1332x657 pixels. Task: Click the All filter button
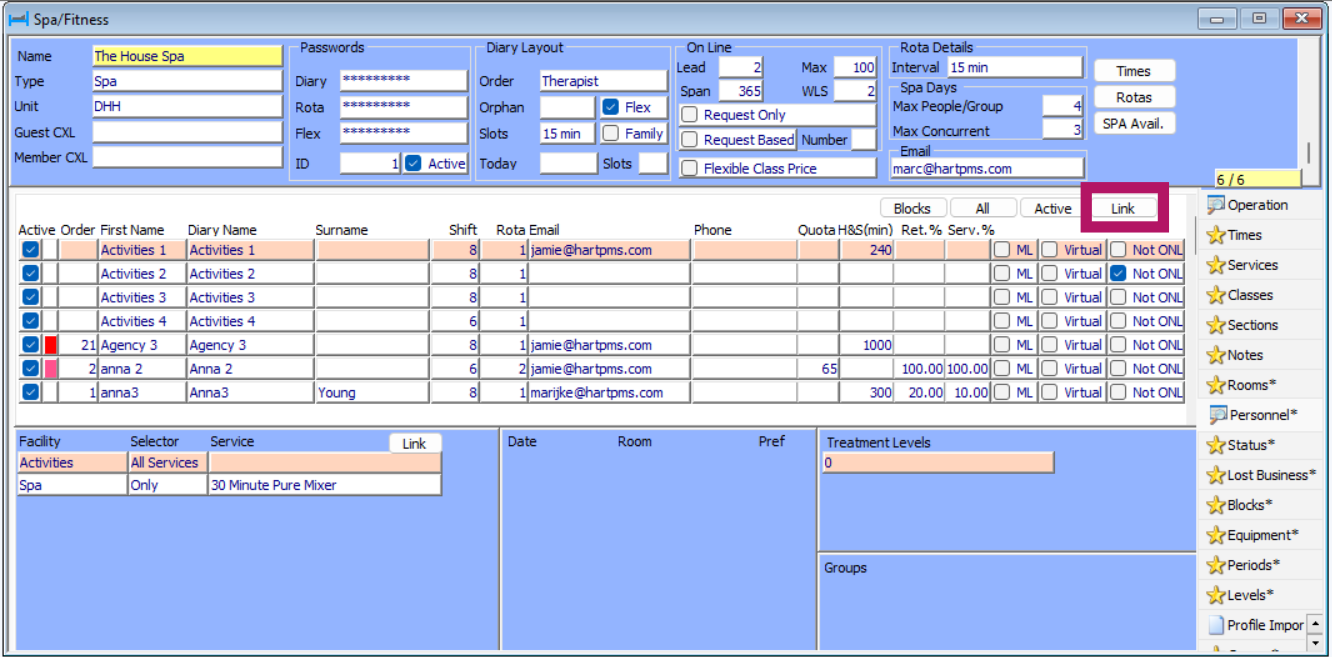[983, 208]
